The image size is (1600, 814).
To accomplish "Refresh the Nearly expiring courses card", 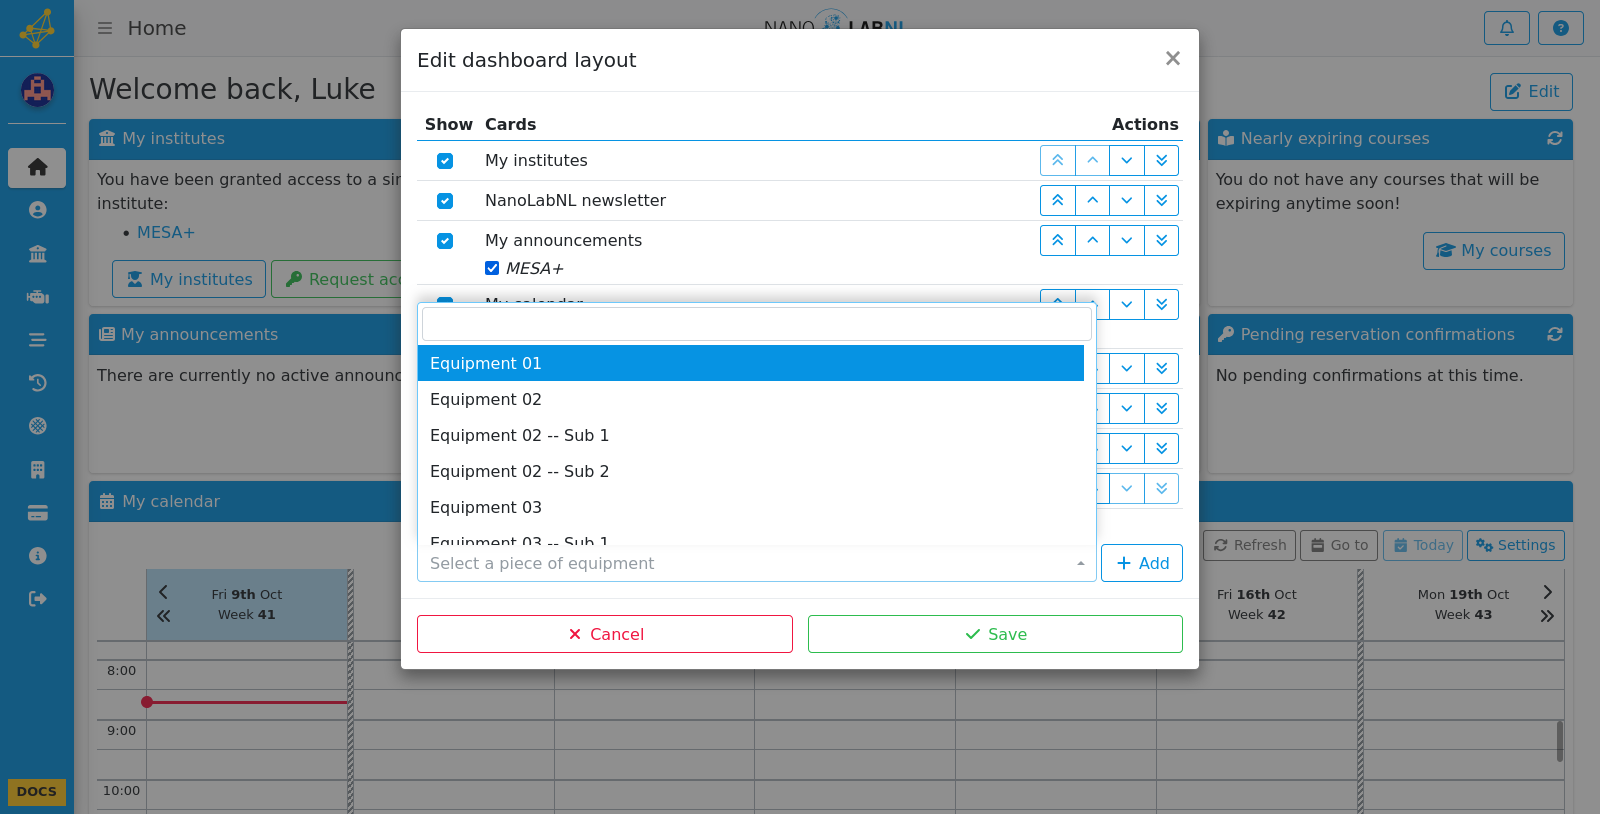I will (1554, 138).
